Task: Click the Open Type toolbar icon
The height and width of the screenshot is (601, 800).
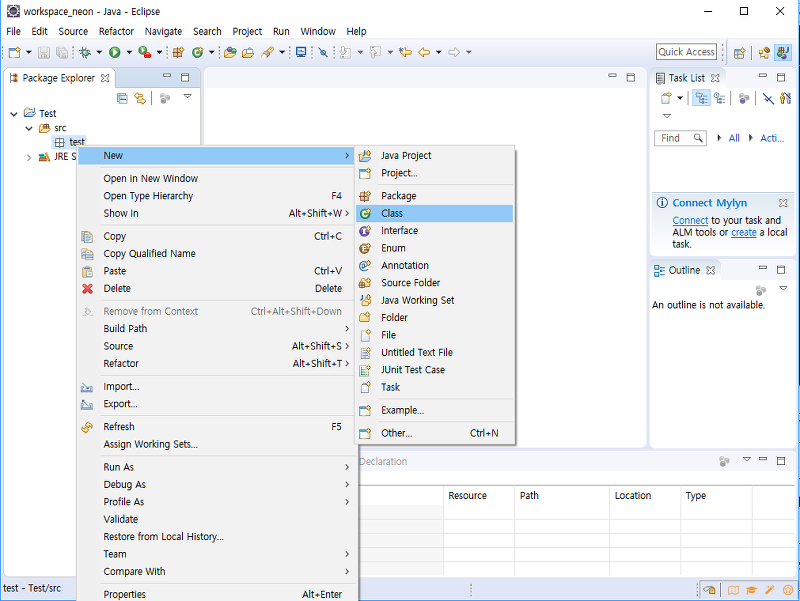Action: pos(230,52)
